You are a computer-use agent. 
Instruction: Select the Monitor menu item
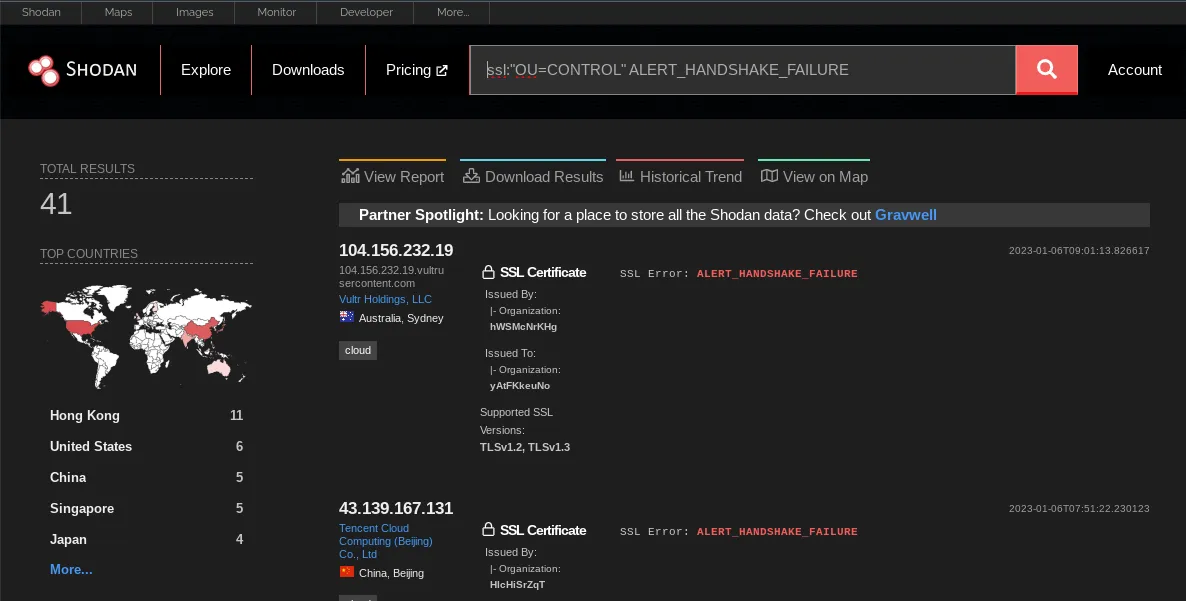point(276,12)
